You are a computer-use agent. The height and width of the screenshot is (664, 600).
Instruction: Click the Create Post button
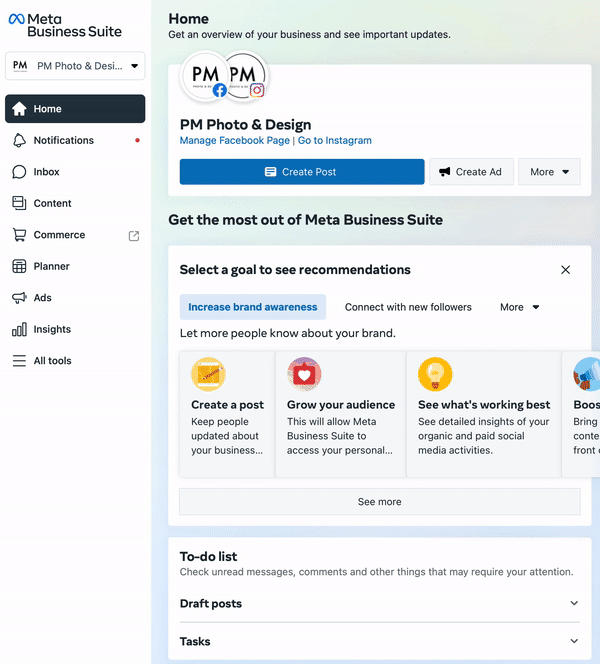click(x=302, y=172)
